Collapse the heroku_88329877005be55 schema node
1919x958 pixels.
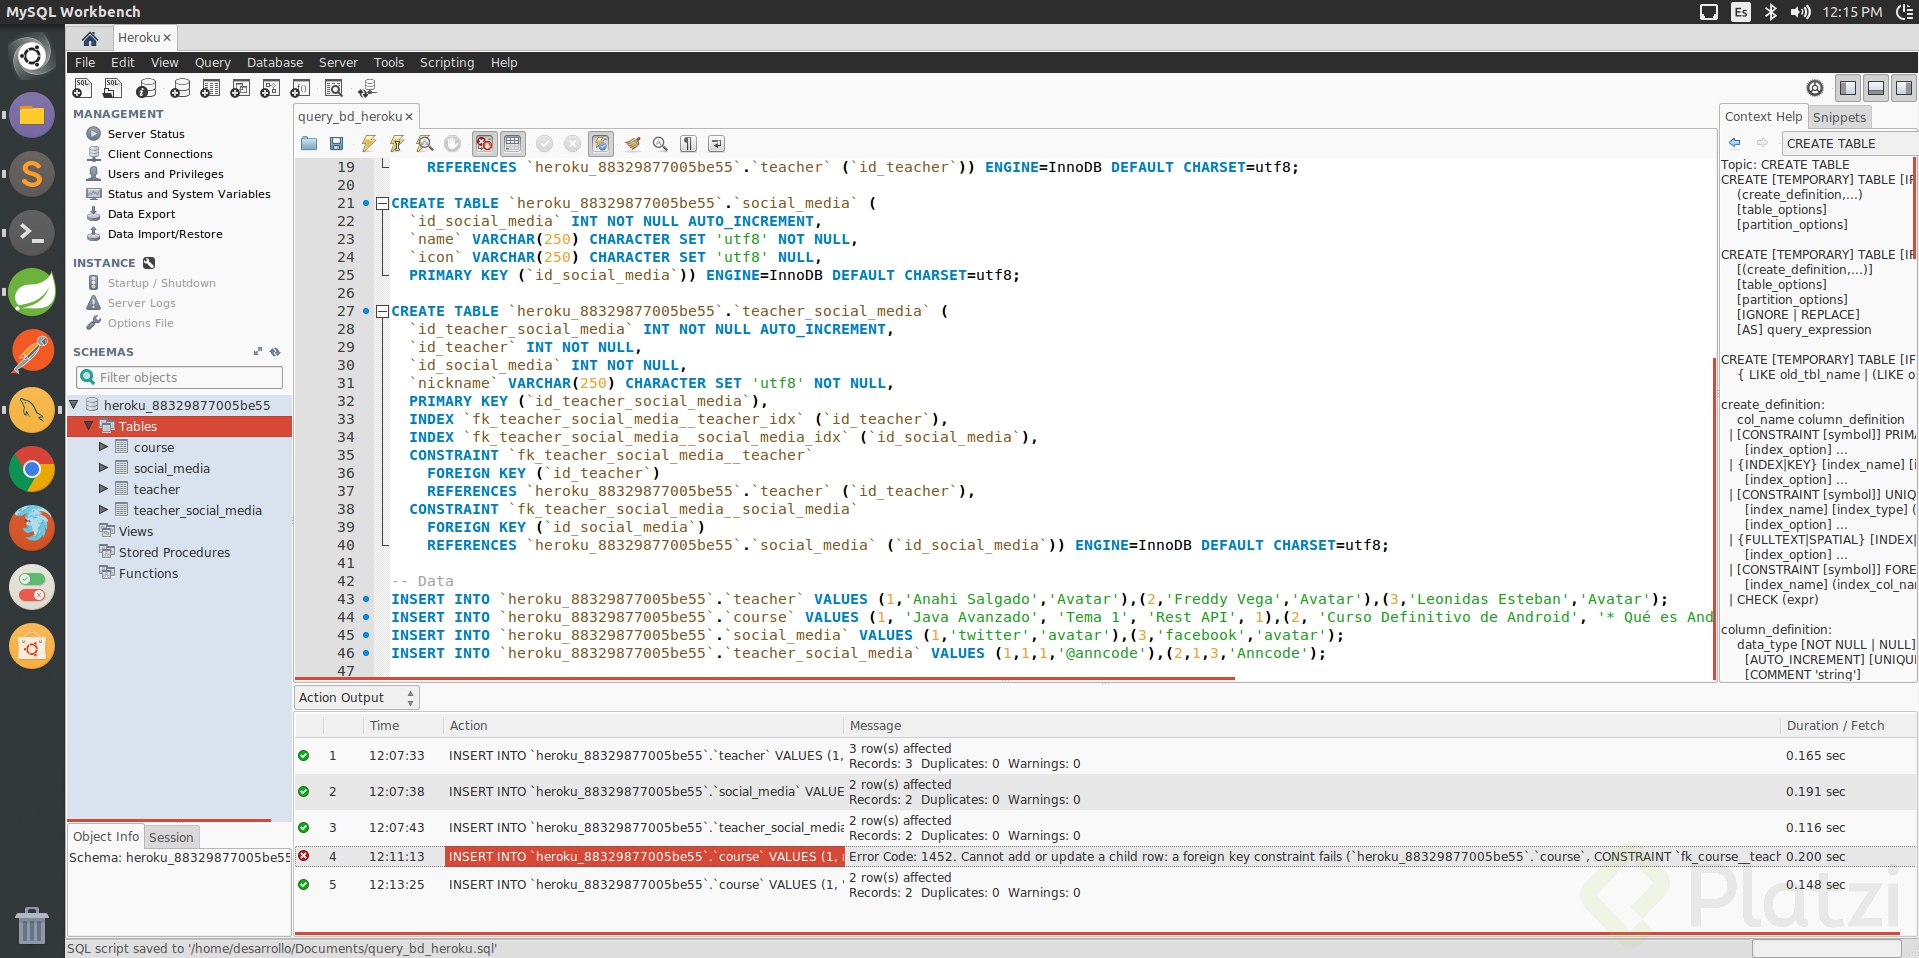74,405
